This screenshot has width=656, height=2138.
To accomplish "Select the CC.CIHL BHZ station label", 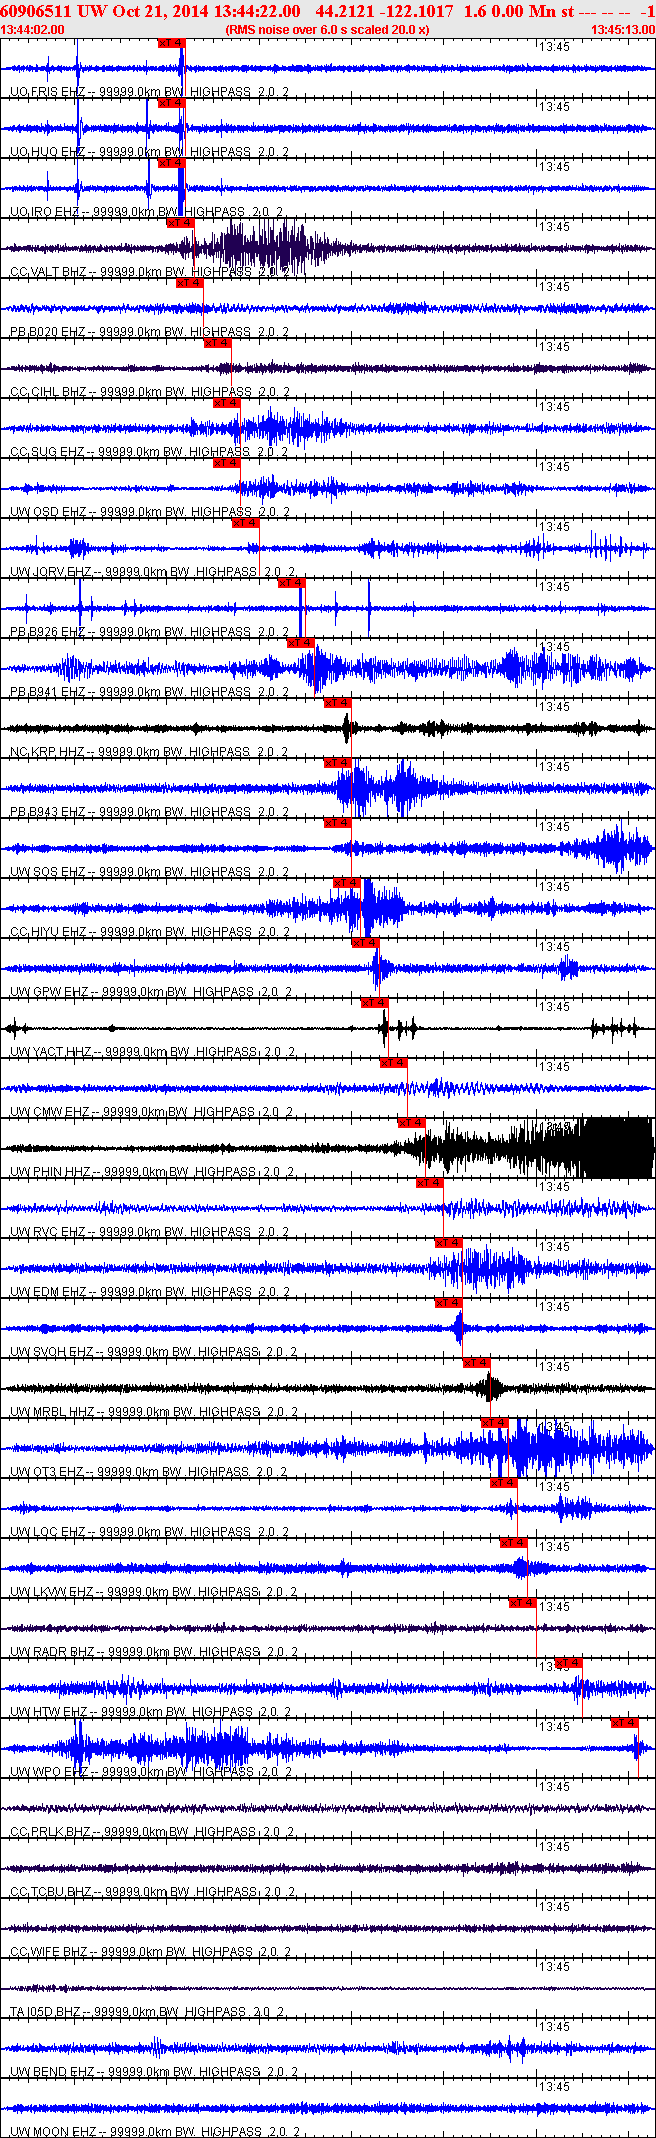I will 149,392.
